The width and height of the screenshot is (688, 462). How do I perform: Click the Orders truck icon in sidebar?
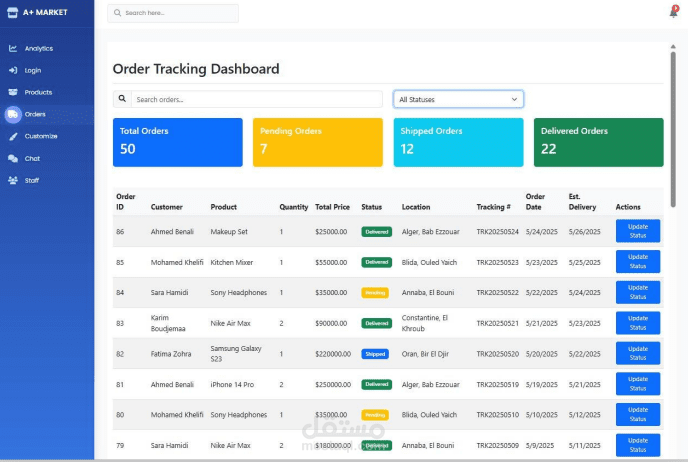pos(13,114)
